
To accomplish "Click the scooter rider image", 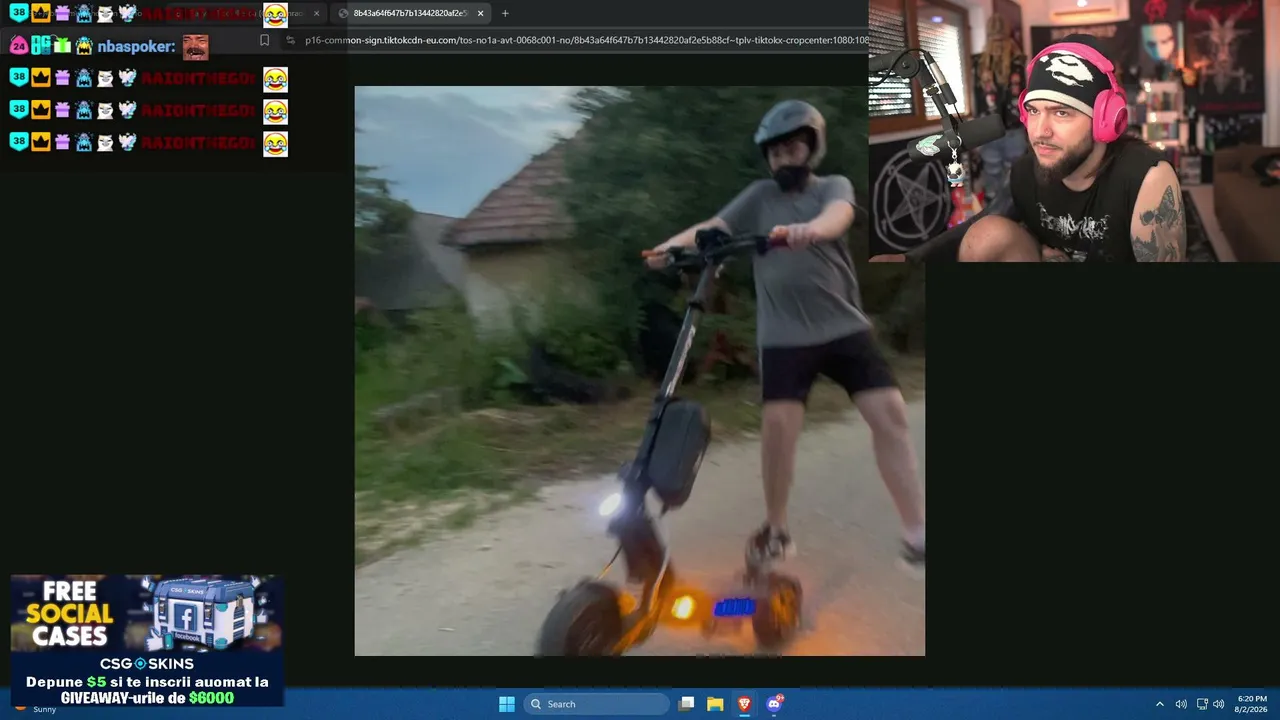I will 640,371.
